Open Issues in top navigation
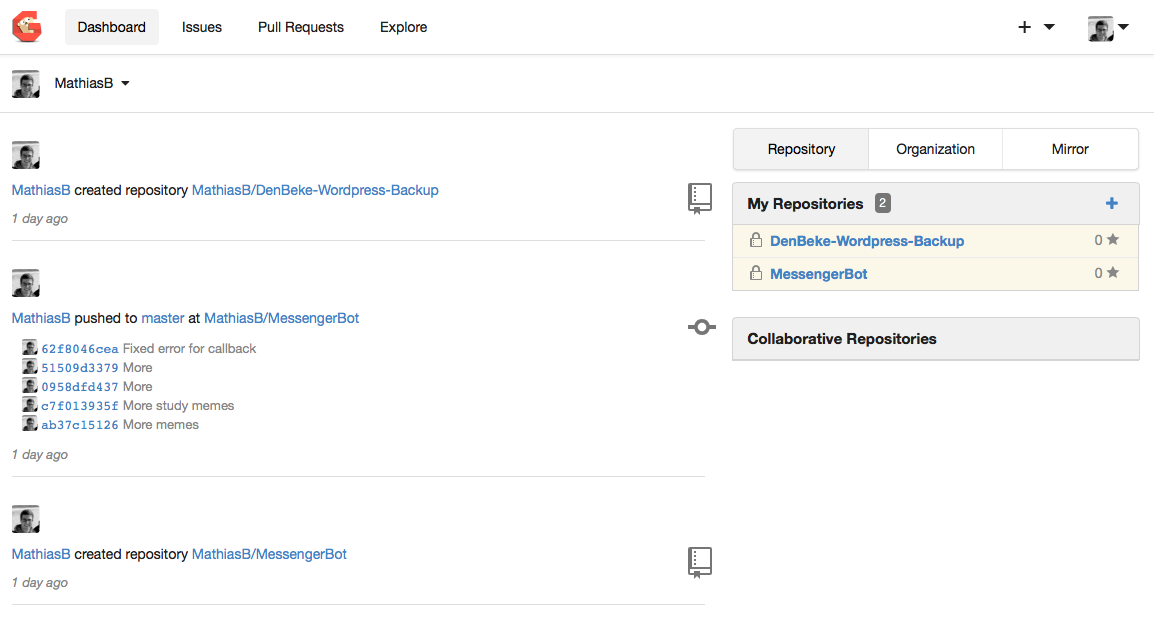The width and height of the screenshot is (1154, 617). click(x=202, y=27)
